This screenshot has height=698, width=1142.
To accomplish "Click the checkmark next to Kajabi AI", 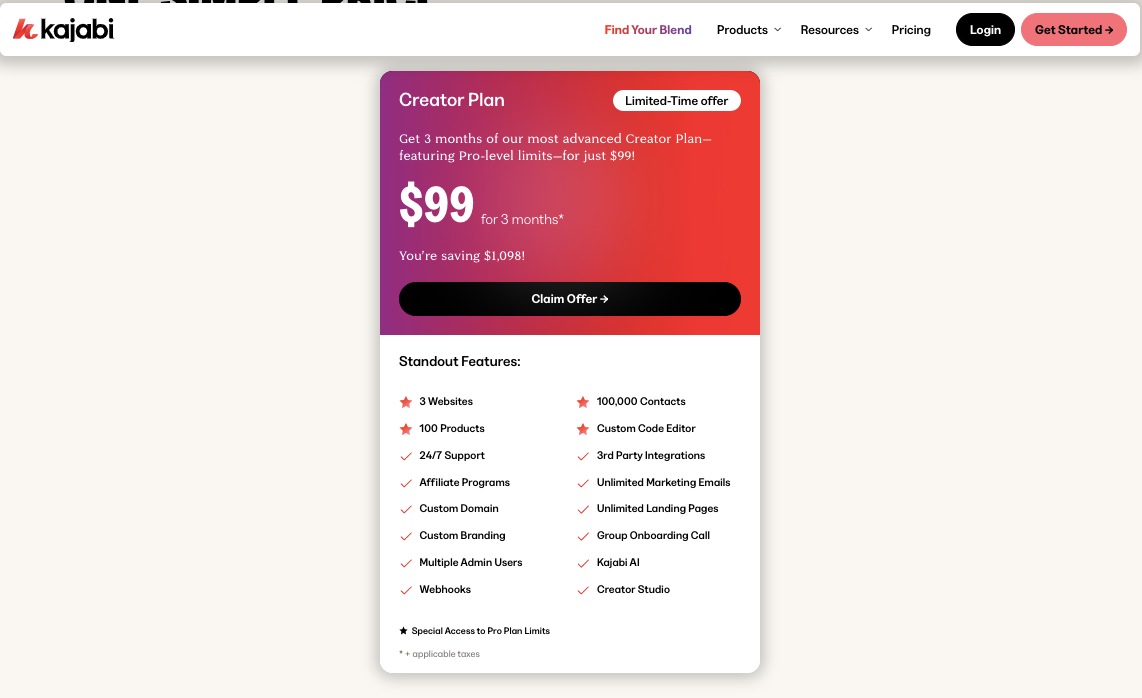I will 583,563.
